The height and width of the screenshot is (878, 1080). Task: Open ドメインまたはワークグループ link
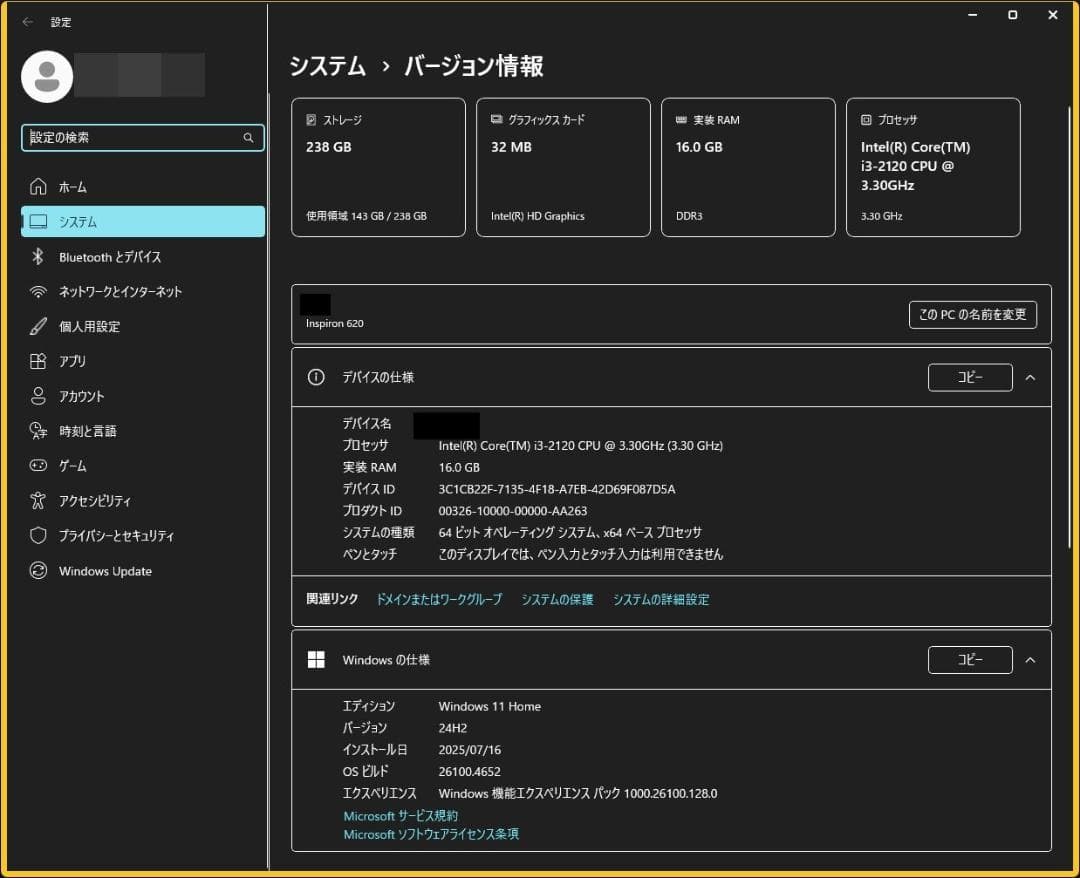[x=439, y=600]
